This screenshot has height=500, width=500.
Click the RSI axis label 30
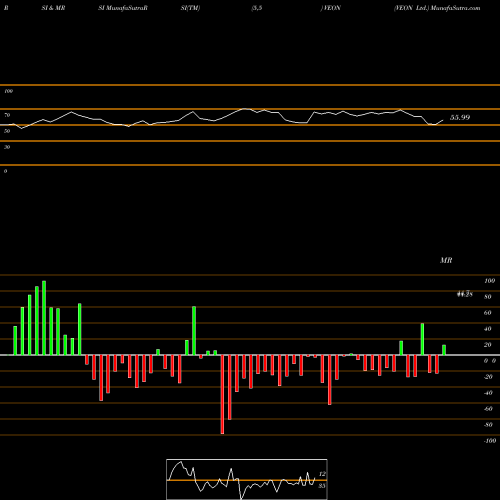[7, 147]
